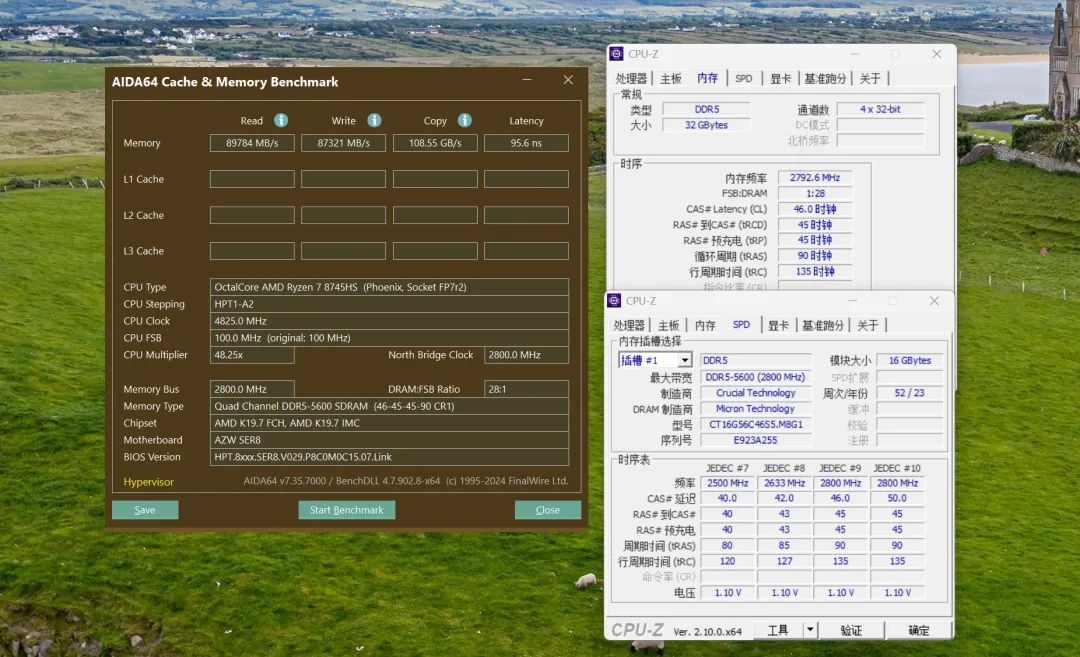Click the info icon next to Read
The height and width of the screenshot is (657, 1080).
281,120
